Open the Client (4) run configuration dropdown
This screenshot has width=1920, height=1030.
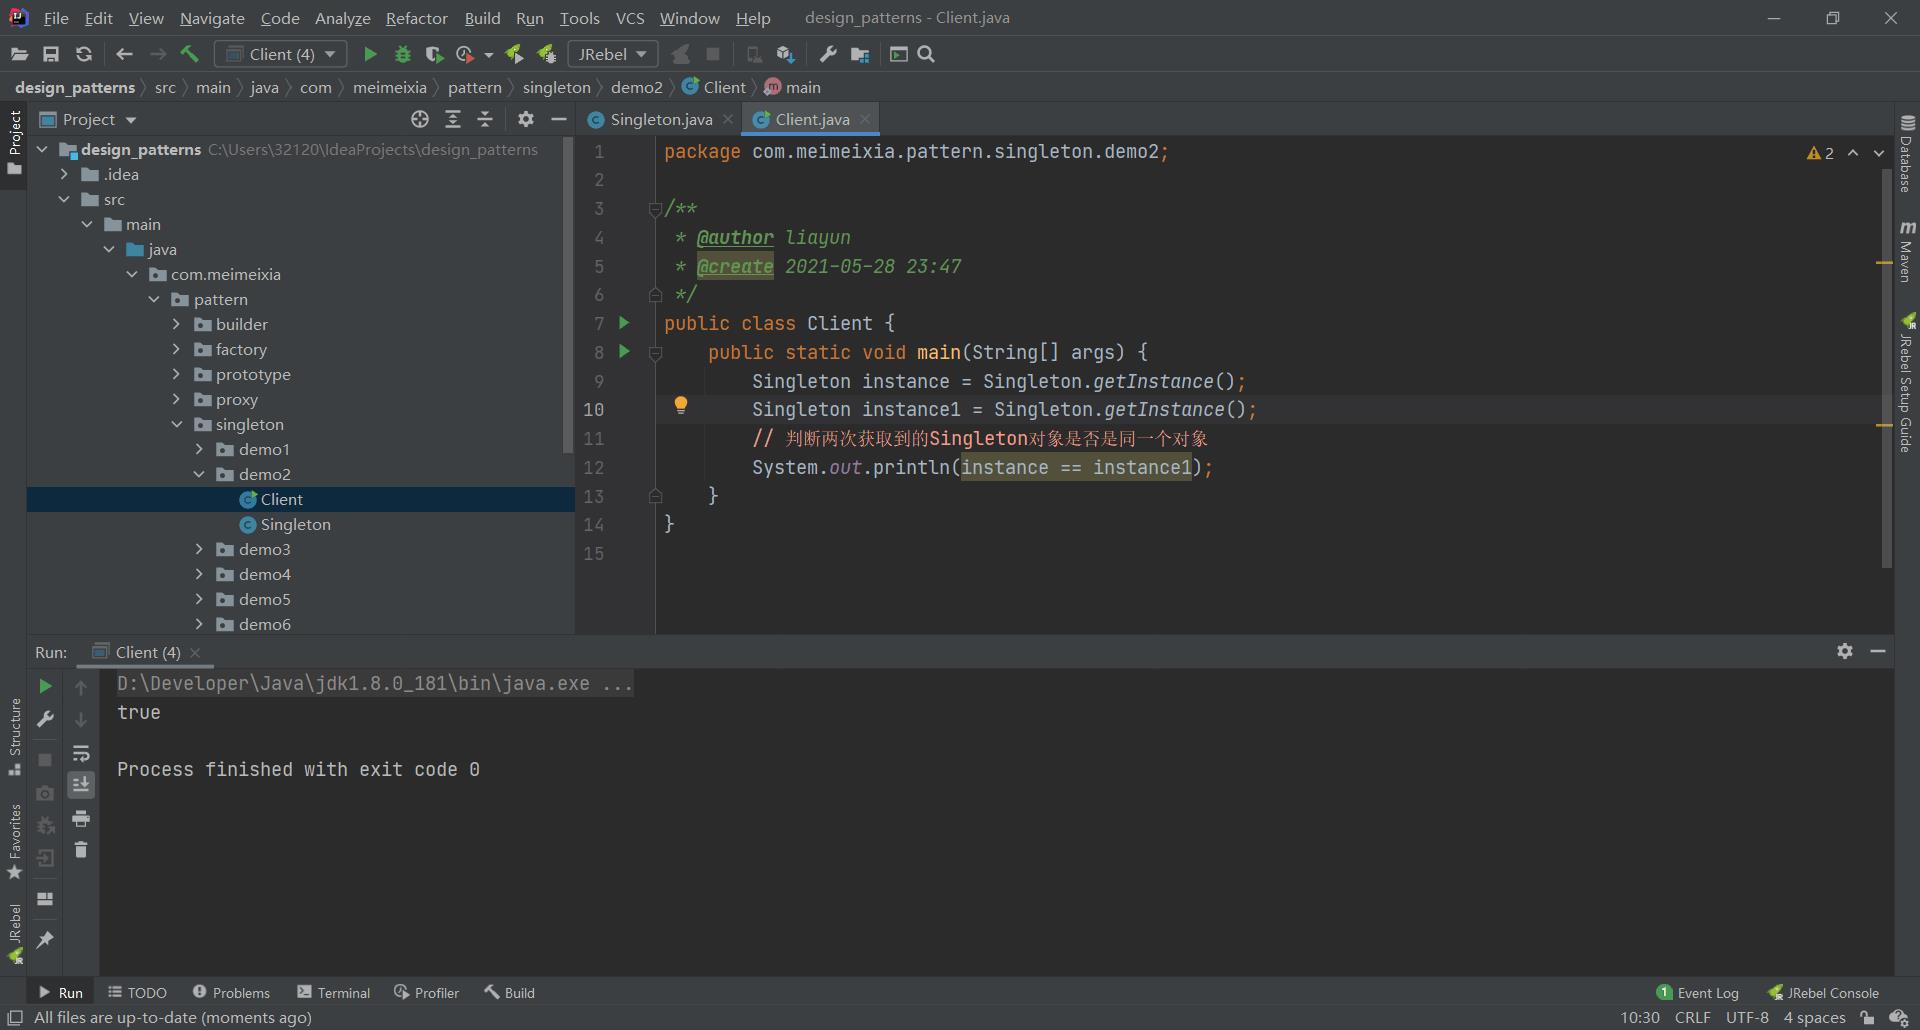pyautogui.click(x=281, y=54)
